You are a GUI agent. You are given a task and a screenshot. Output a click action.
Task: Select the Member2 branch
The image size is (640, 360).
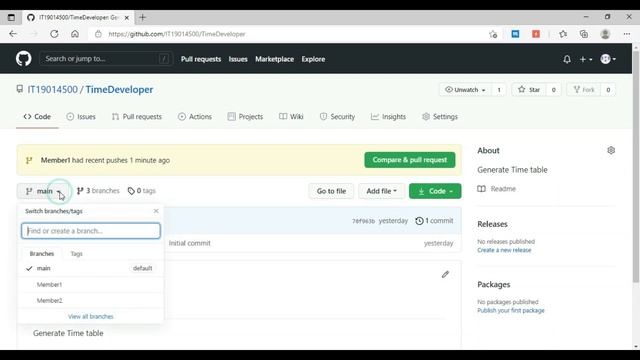coord(91,300)
